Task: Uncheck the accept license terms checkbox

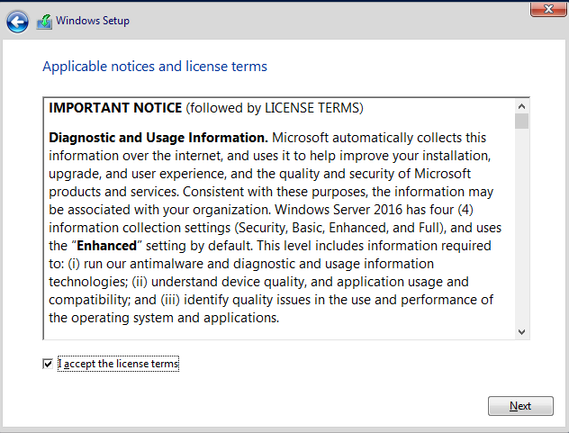Action: [x=48, y=363]
